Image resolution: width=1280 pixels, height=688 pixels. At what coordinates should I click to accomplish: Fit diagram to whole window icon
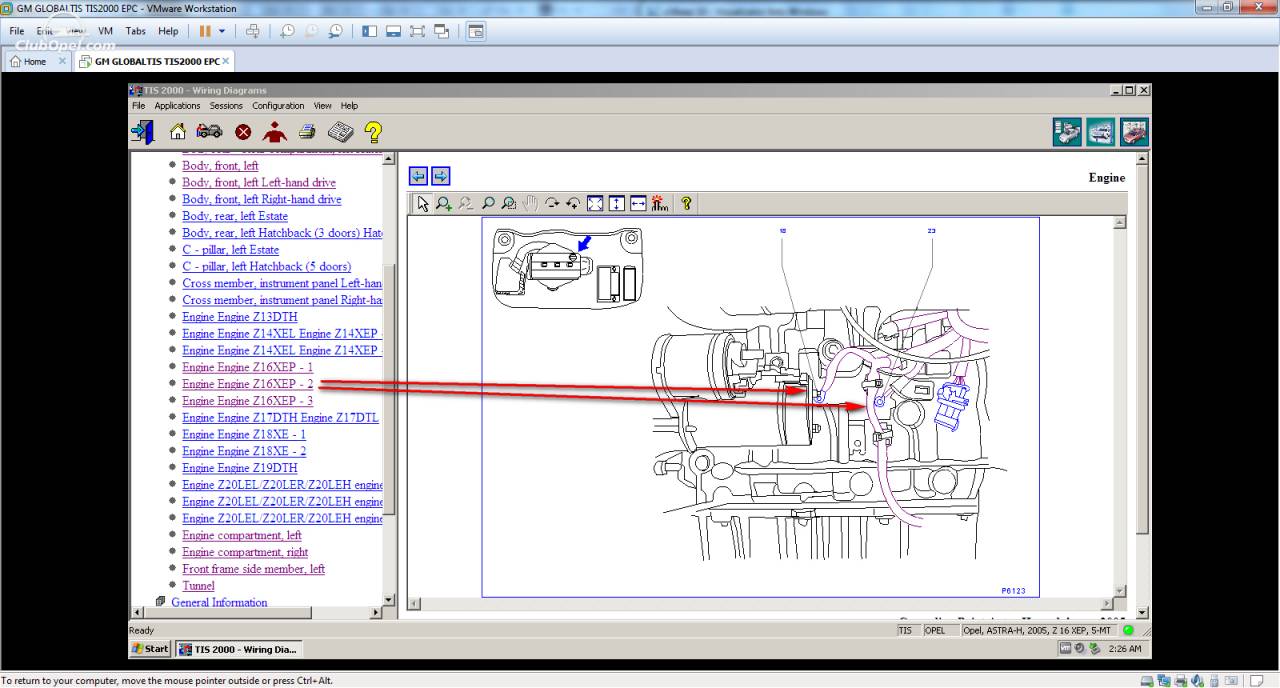point(595,203)
